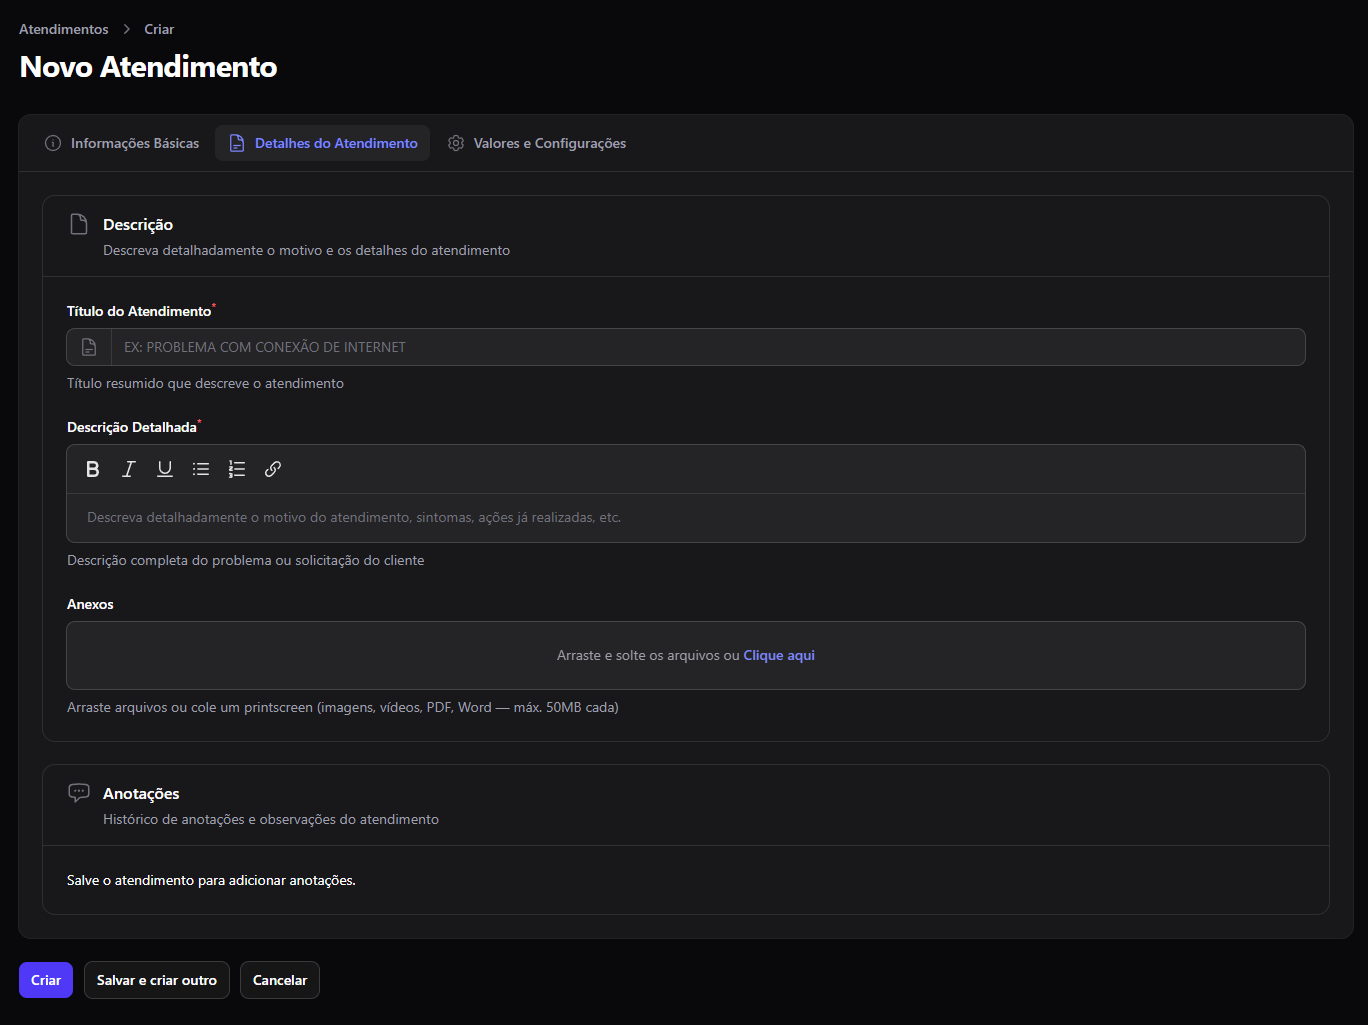Click 'Descreva detalhadamente o motivo e os detalhes' subtitle

coord(306,250)
